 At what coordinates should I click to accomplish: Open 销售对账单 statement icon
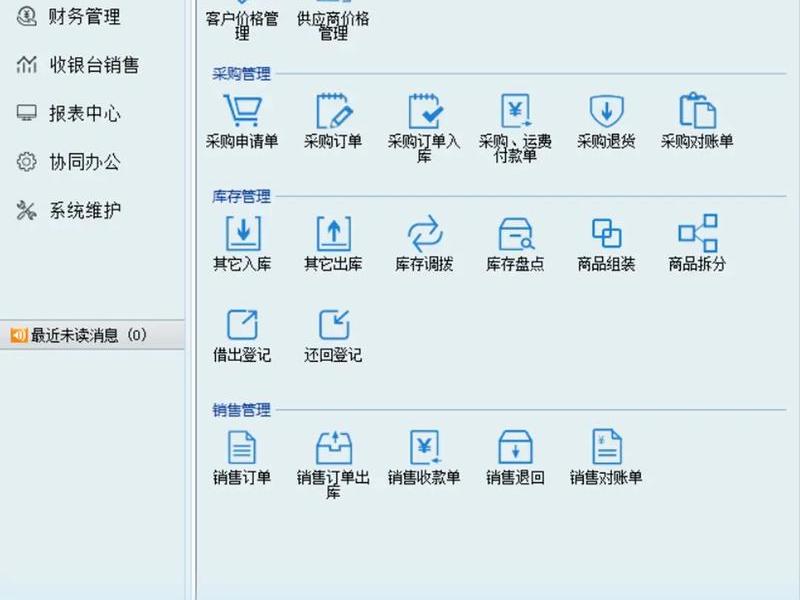pyautogui.click(x=607, y=447)
